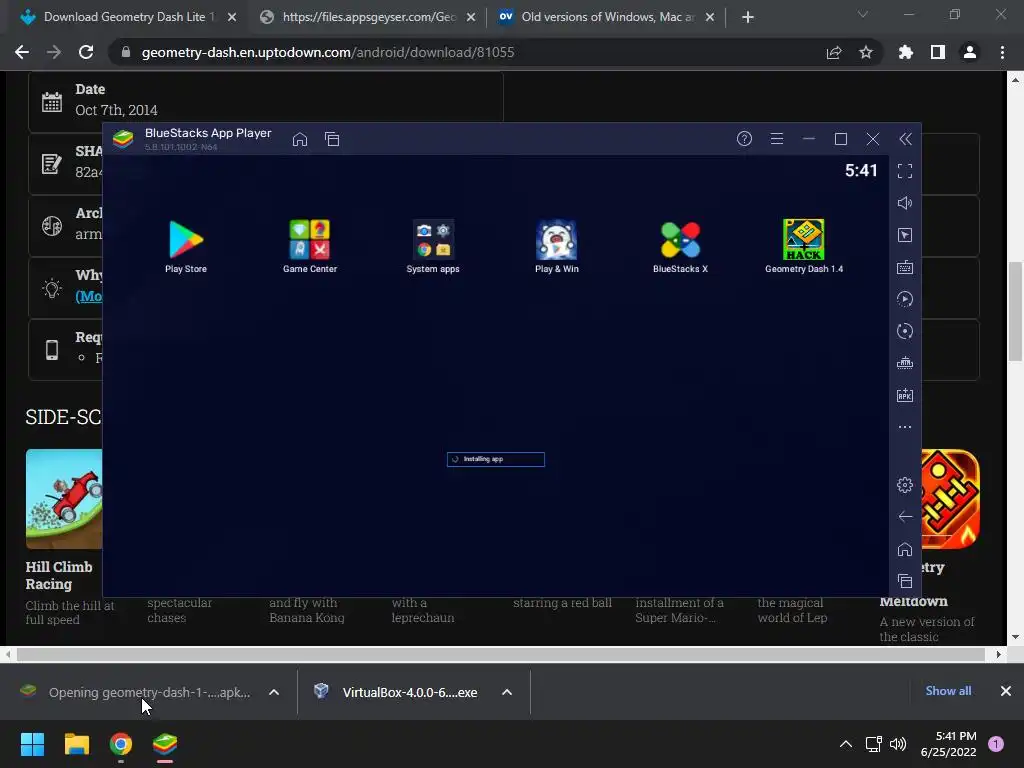The height and width of the screenshot is (768, 1024).
Task: Expand VirtualBox exe download options
Action: click(507, 692)
